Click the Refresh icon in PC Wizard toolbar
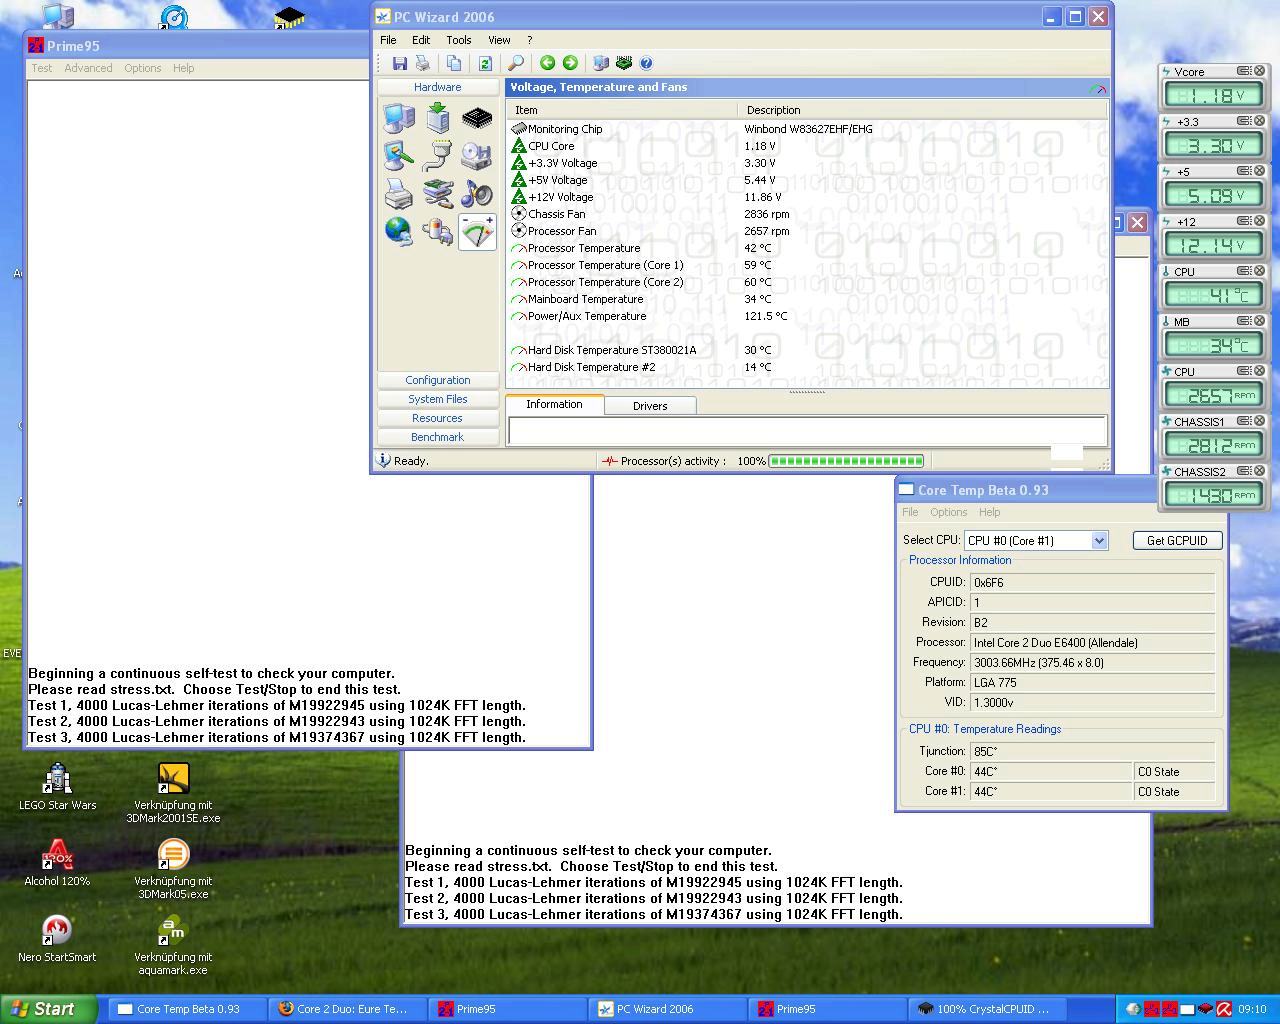 click(485, 63)
